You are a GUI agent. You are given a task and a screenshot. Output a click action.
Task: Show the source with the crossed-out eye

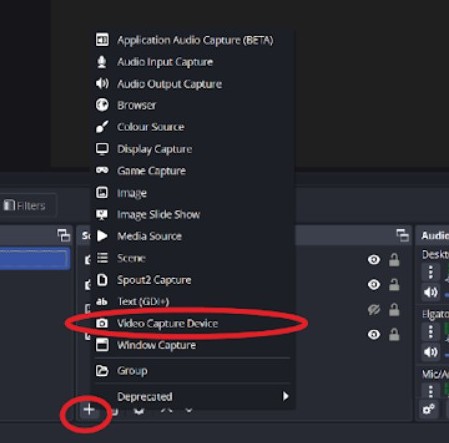pos(374,310)
